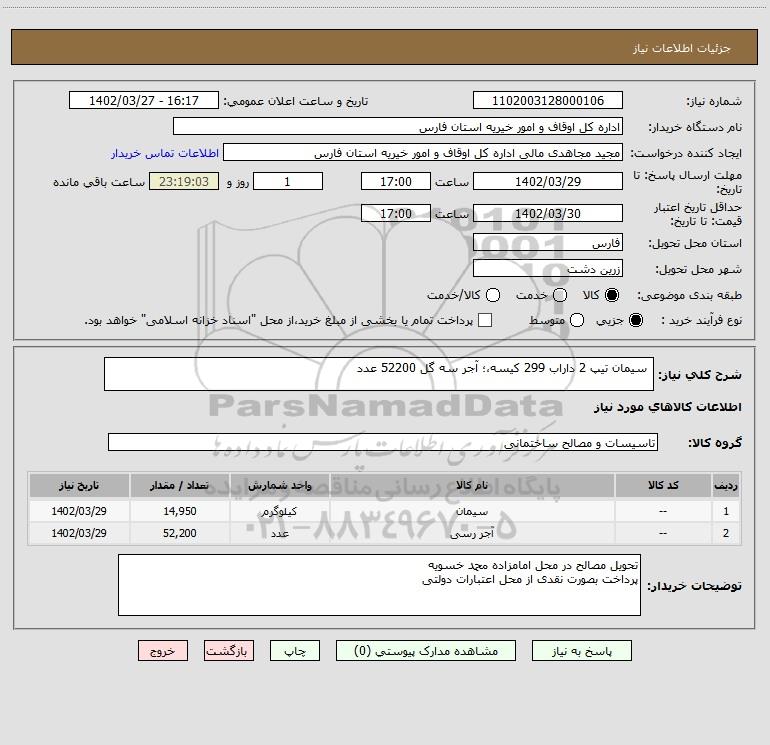Click the سیمان item name cell
The height and width of the screenshot is (745, 770).
tap(472, 511)
